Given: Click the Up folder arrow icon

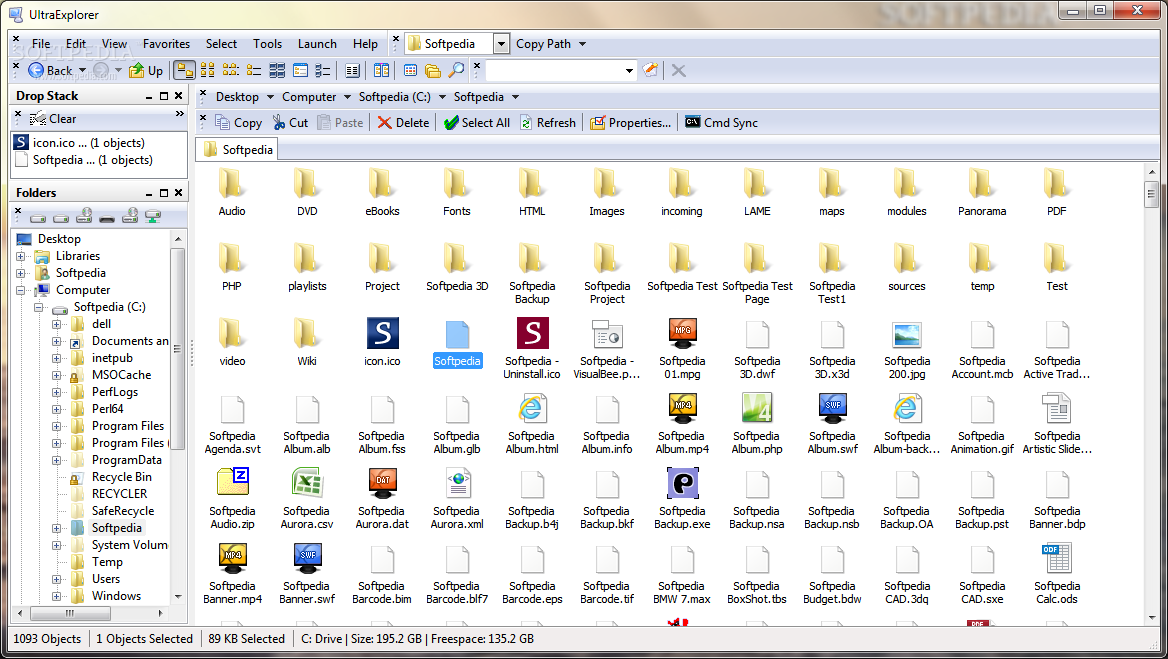Looking at the screenshot, I should pos(136,70).
